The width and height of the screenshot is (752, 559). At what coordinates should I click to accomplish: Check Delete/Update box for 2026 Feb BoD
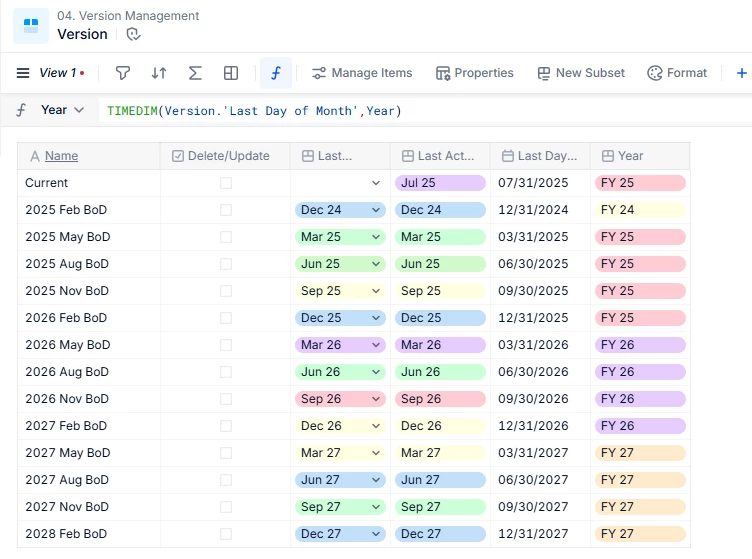click(x=226, y=318)
